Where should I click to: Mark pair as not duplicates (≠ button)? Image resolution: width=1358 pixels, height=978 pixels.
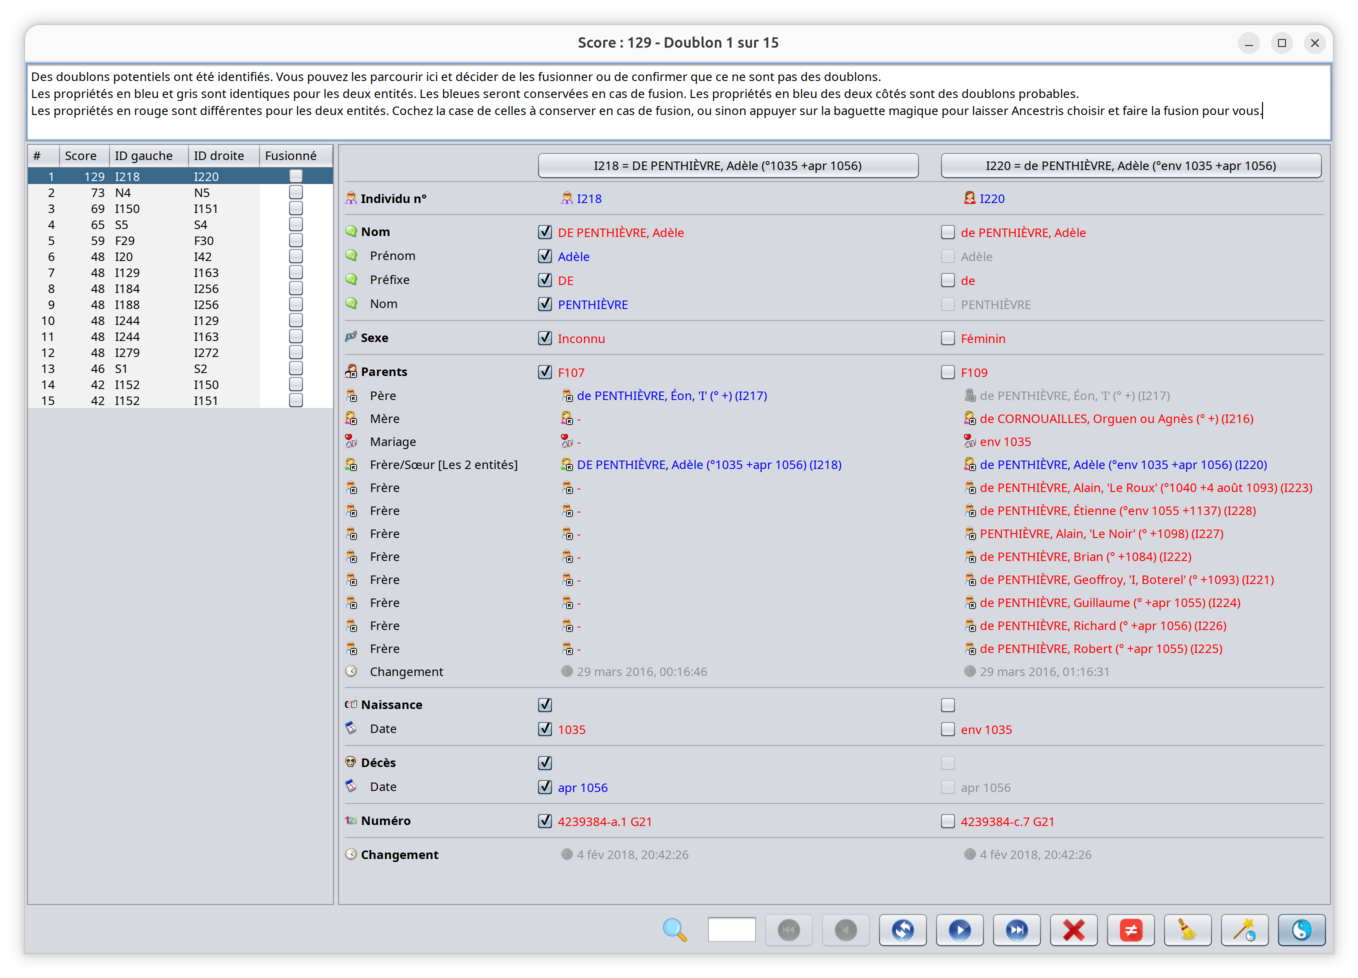click(1130, 930)
